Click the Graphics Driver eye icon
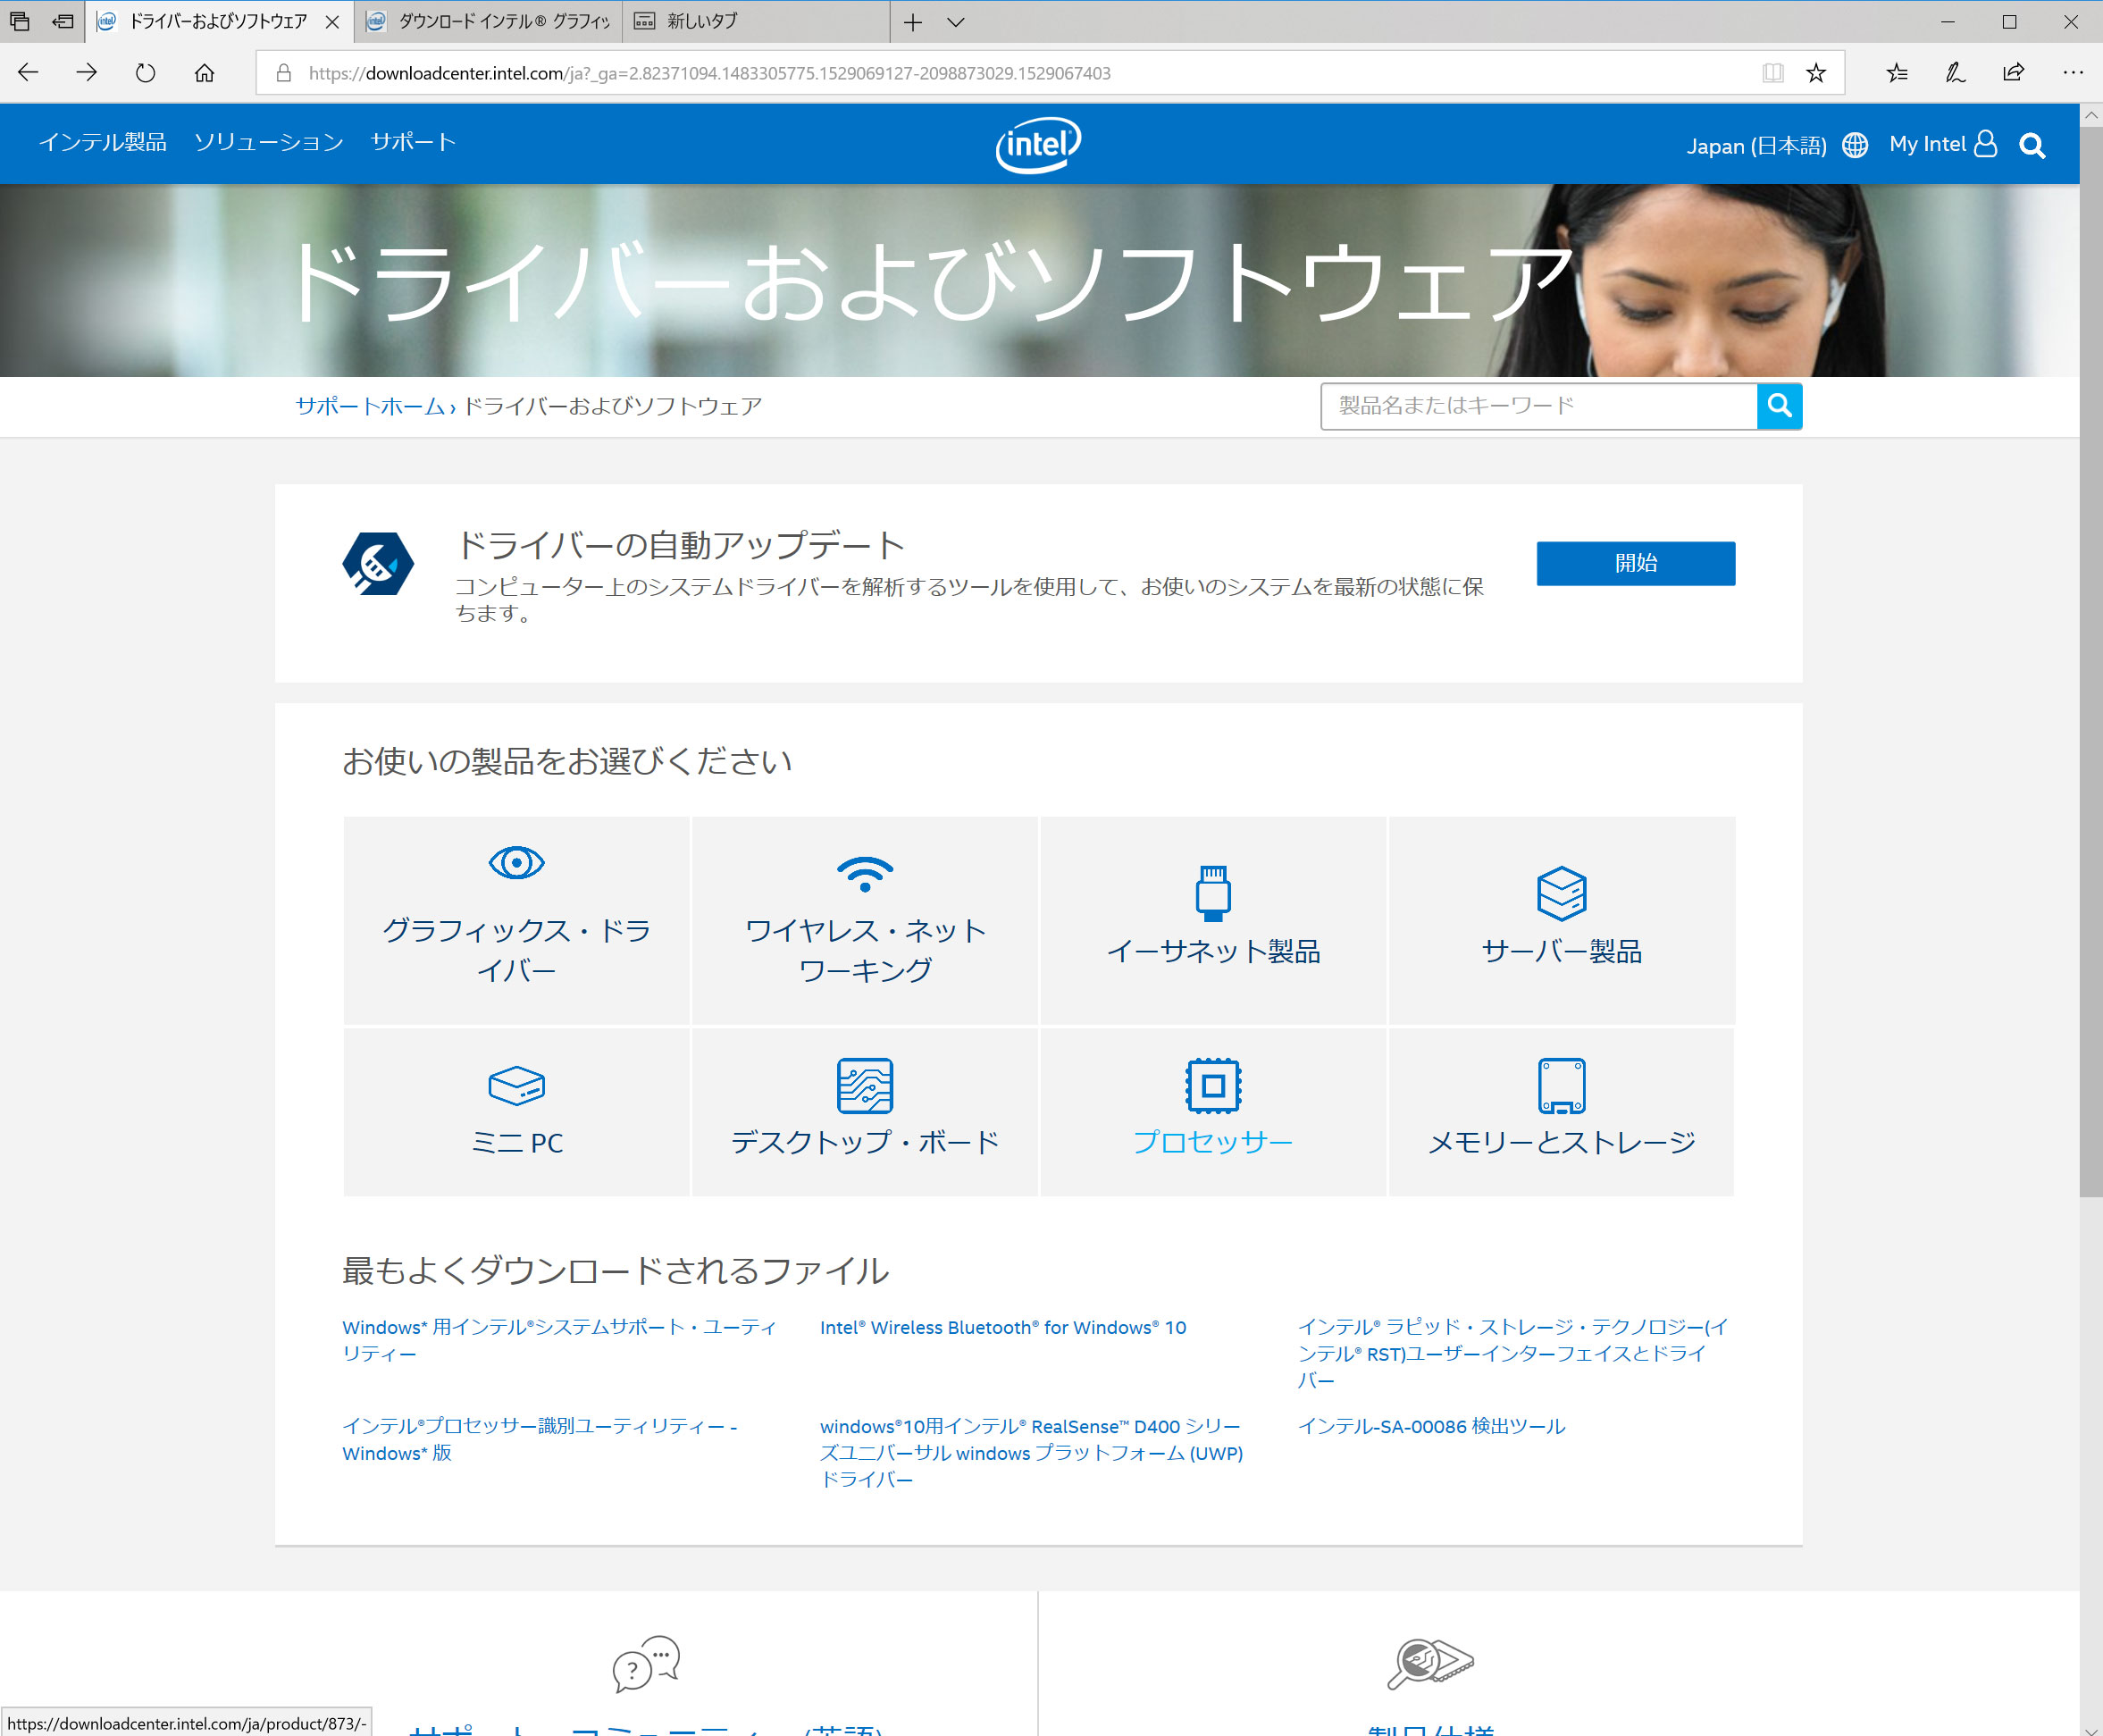 [516, 862]
